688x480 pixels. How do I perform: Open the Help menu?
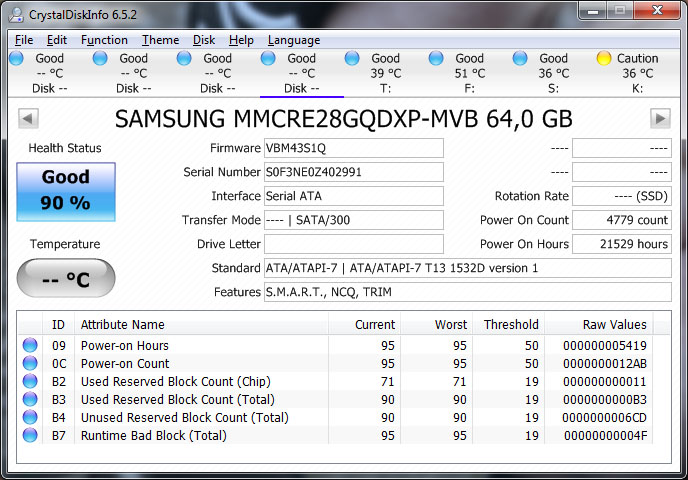241,40
